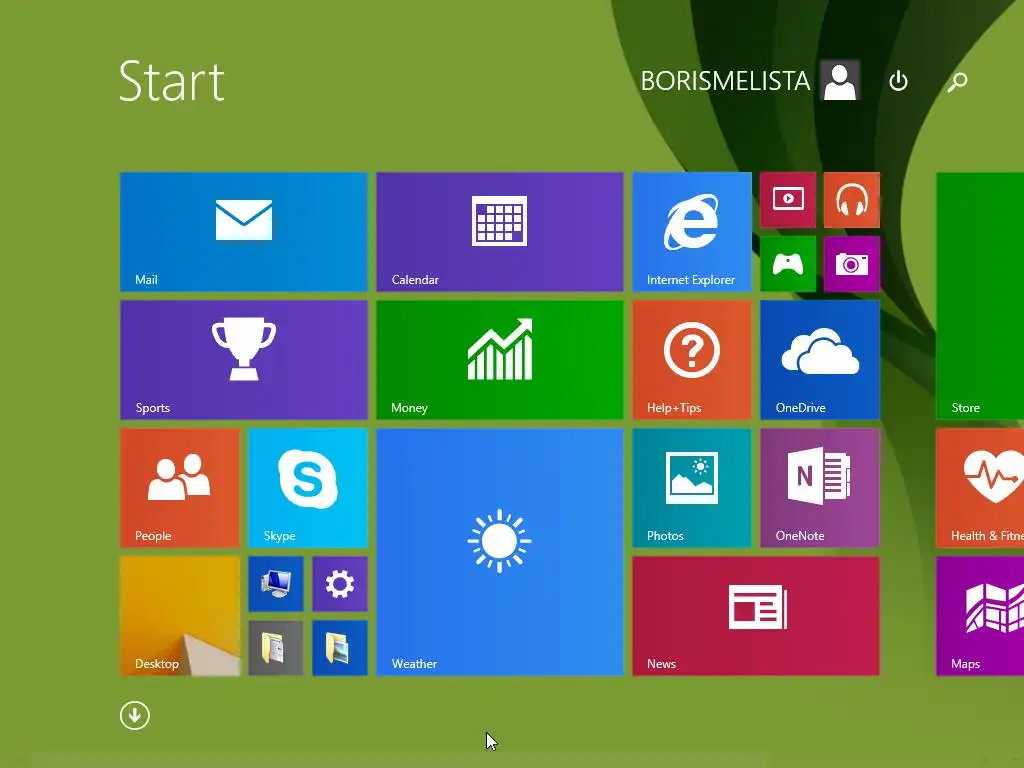The width and height of the screenshot is (1024, 768).
Task: Open the Mail tile
Action: click(244, 231)
